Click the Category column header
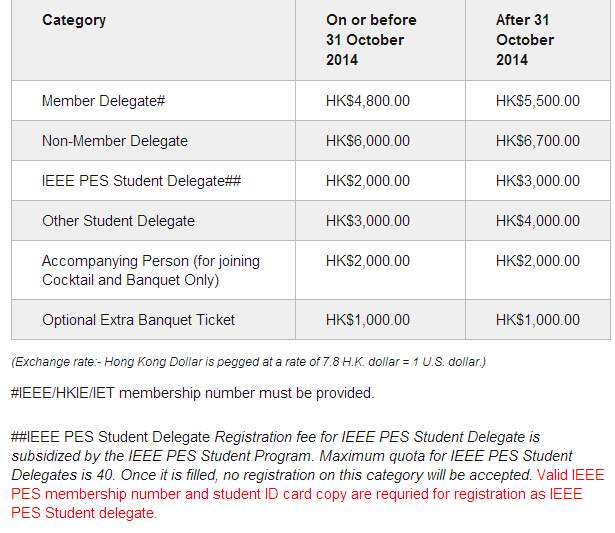Image resolution: width=615 pixels, height=533 pixels. 74,20
